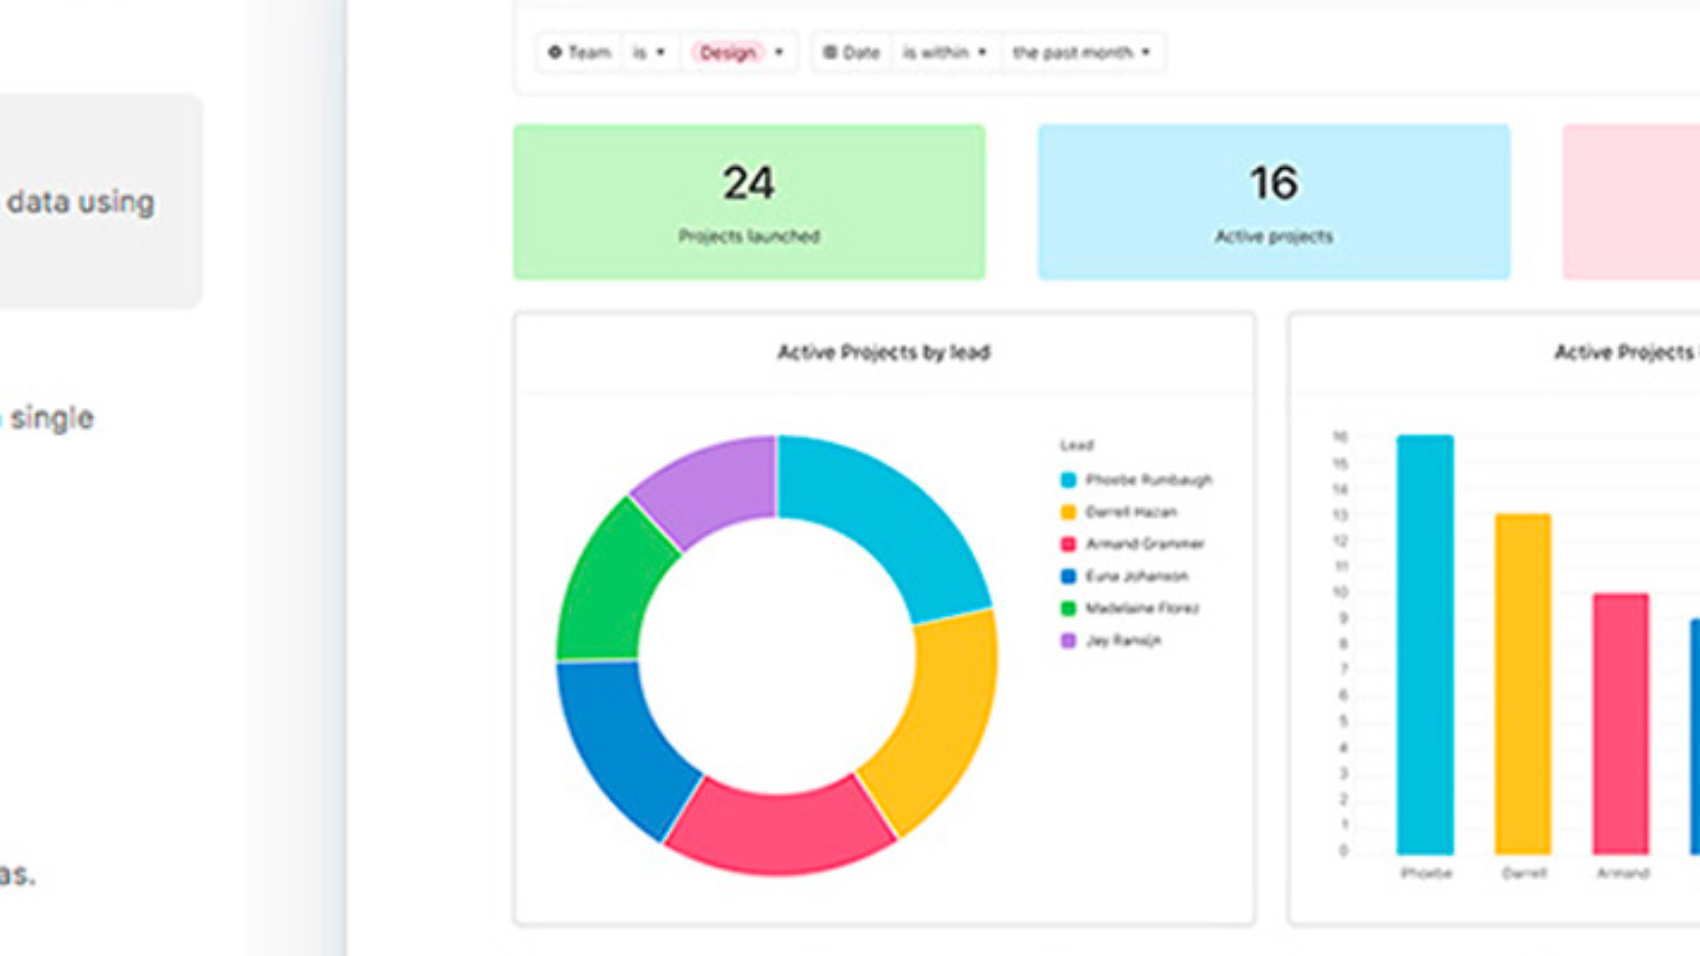The width and height of the screenshot is (1700, 956).
Task: Open the 'the past month' dropdown
Action: [x=1080, y=52]
